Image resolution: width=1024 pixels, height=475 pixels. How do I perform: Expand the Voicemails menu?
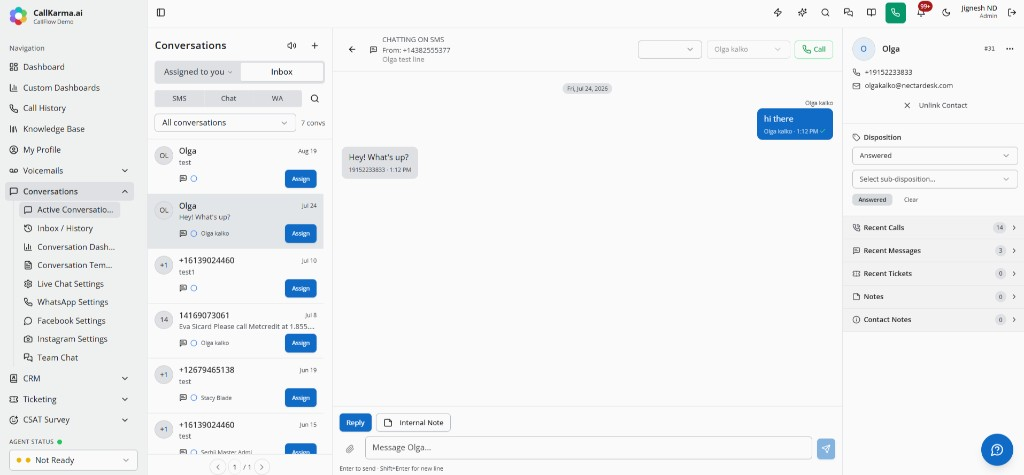coord(69,171)
